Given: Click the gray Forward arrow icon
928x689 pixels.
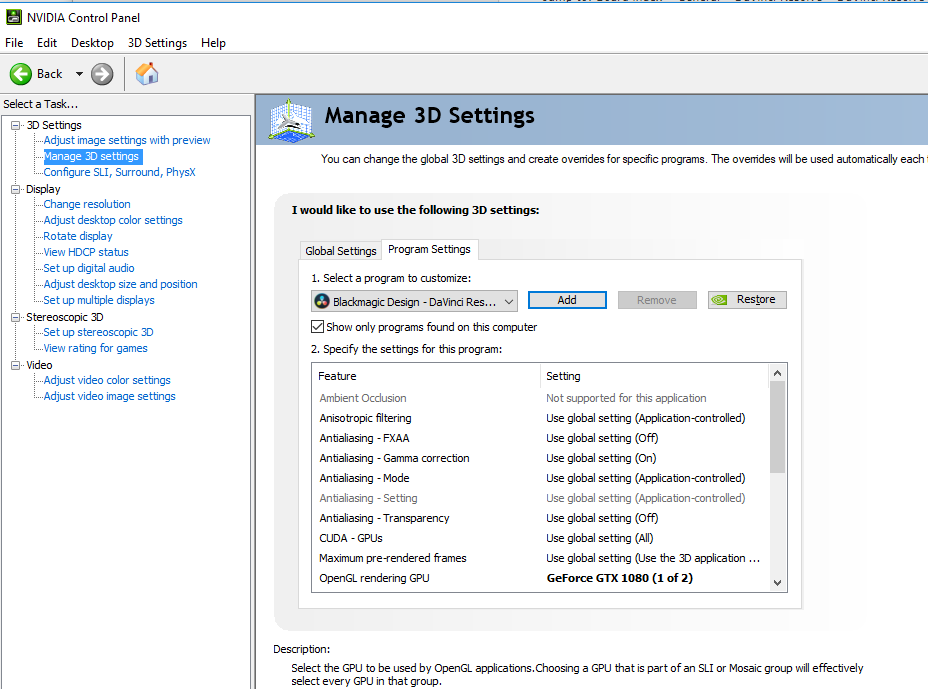Looking at the screenshot, I should point(102,74).
